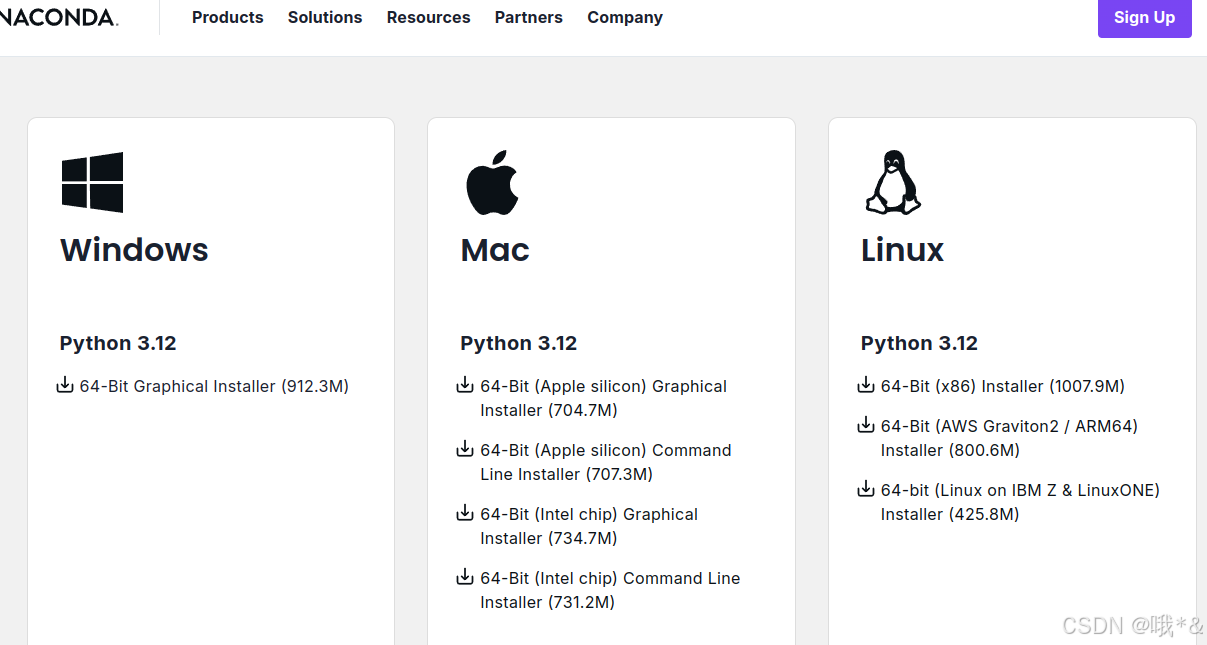The image size is (1207, 645).
Task: Click the Mac heading
Action: click(495, 250)
